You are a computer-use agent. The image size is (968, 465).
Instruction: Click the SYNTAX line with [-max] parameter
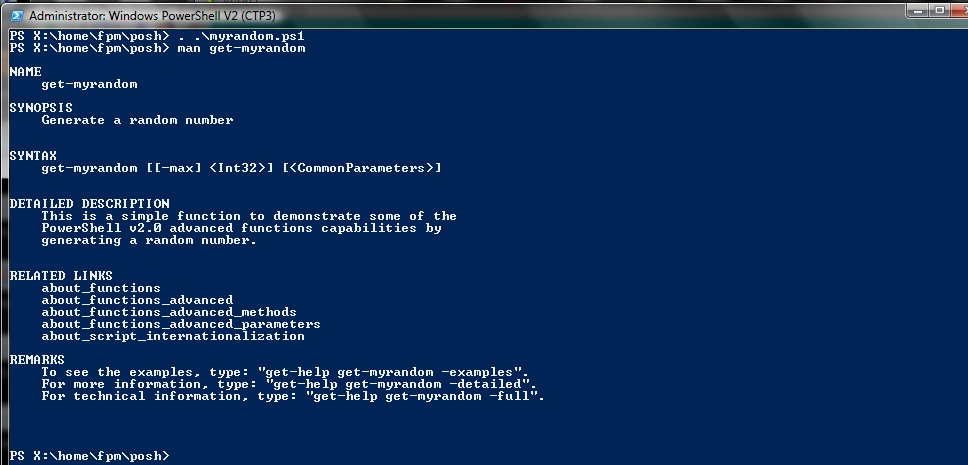241,168
